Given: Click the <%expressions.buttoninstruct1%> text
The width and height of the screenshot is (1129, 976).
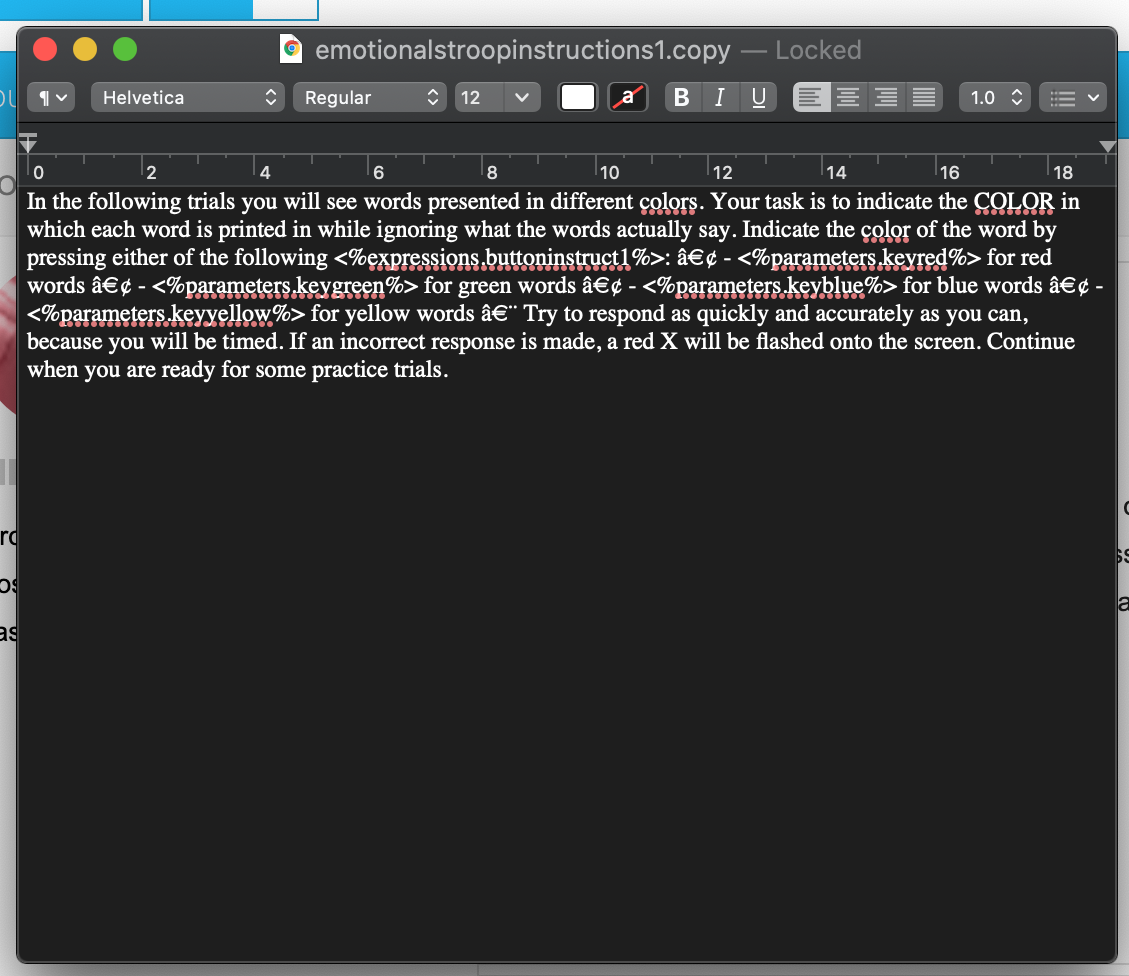Looking at the screenshot, I should coord(499,257).
